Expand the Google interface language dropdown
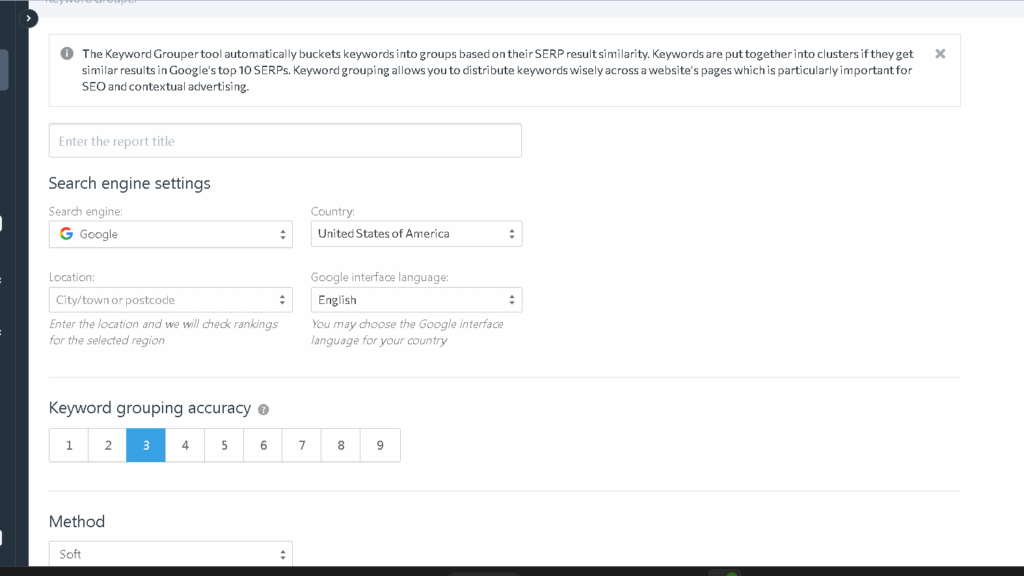1024x576 pixels. pos(416,300)
